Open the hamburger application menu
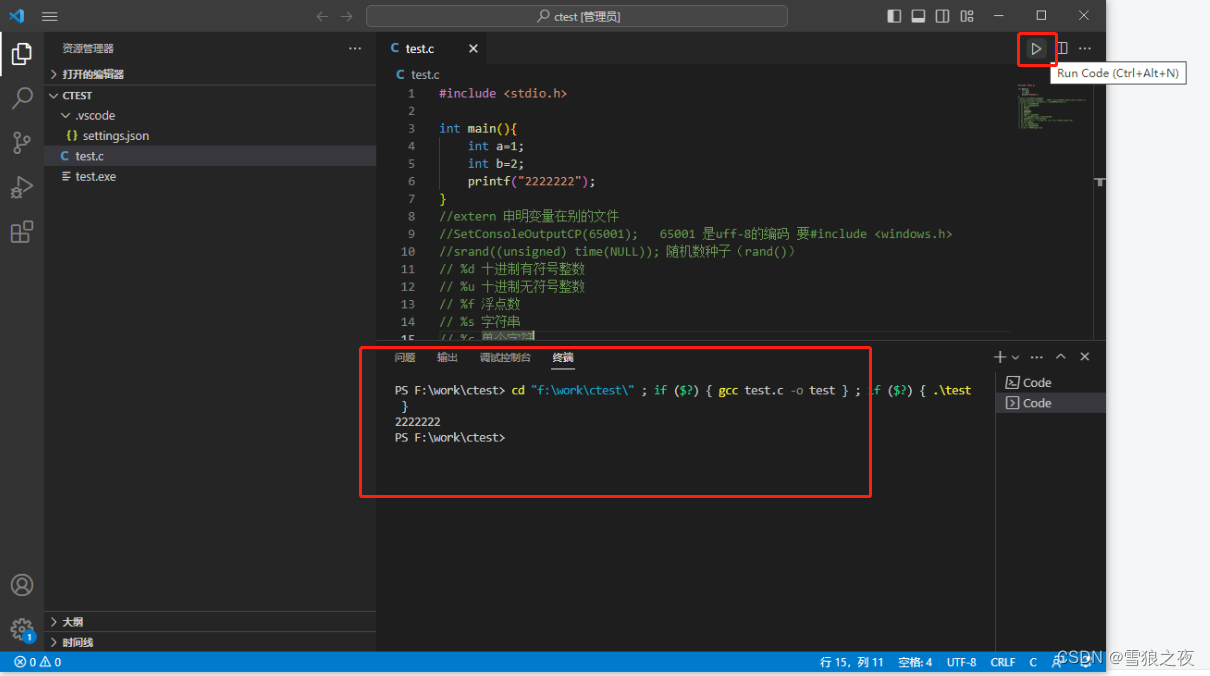The width and height of the screenshot is (1210, 676). click(x=50, y=16)
